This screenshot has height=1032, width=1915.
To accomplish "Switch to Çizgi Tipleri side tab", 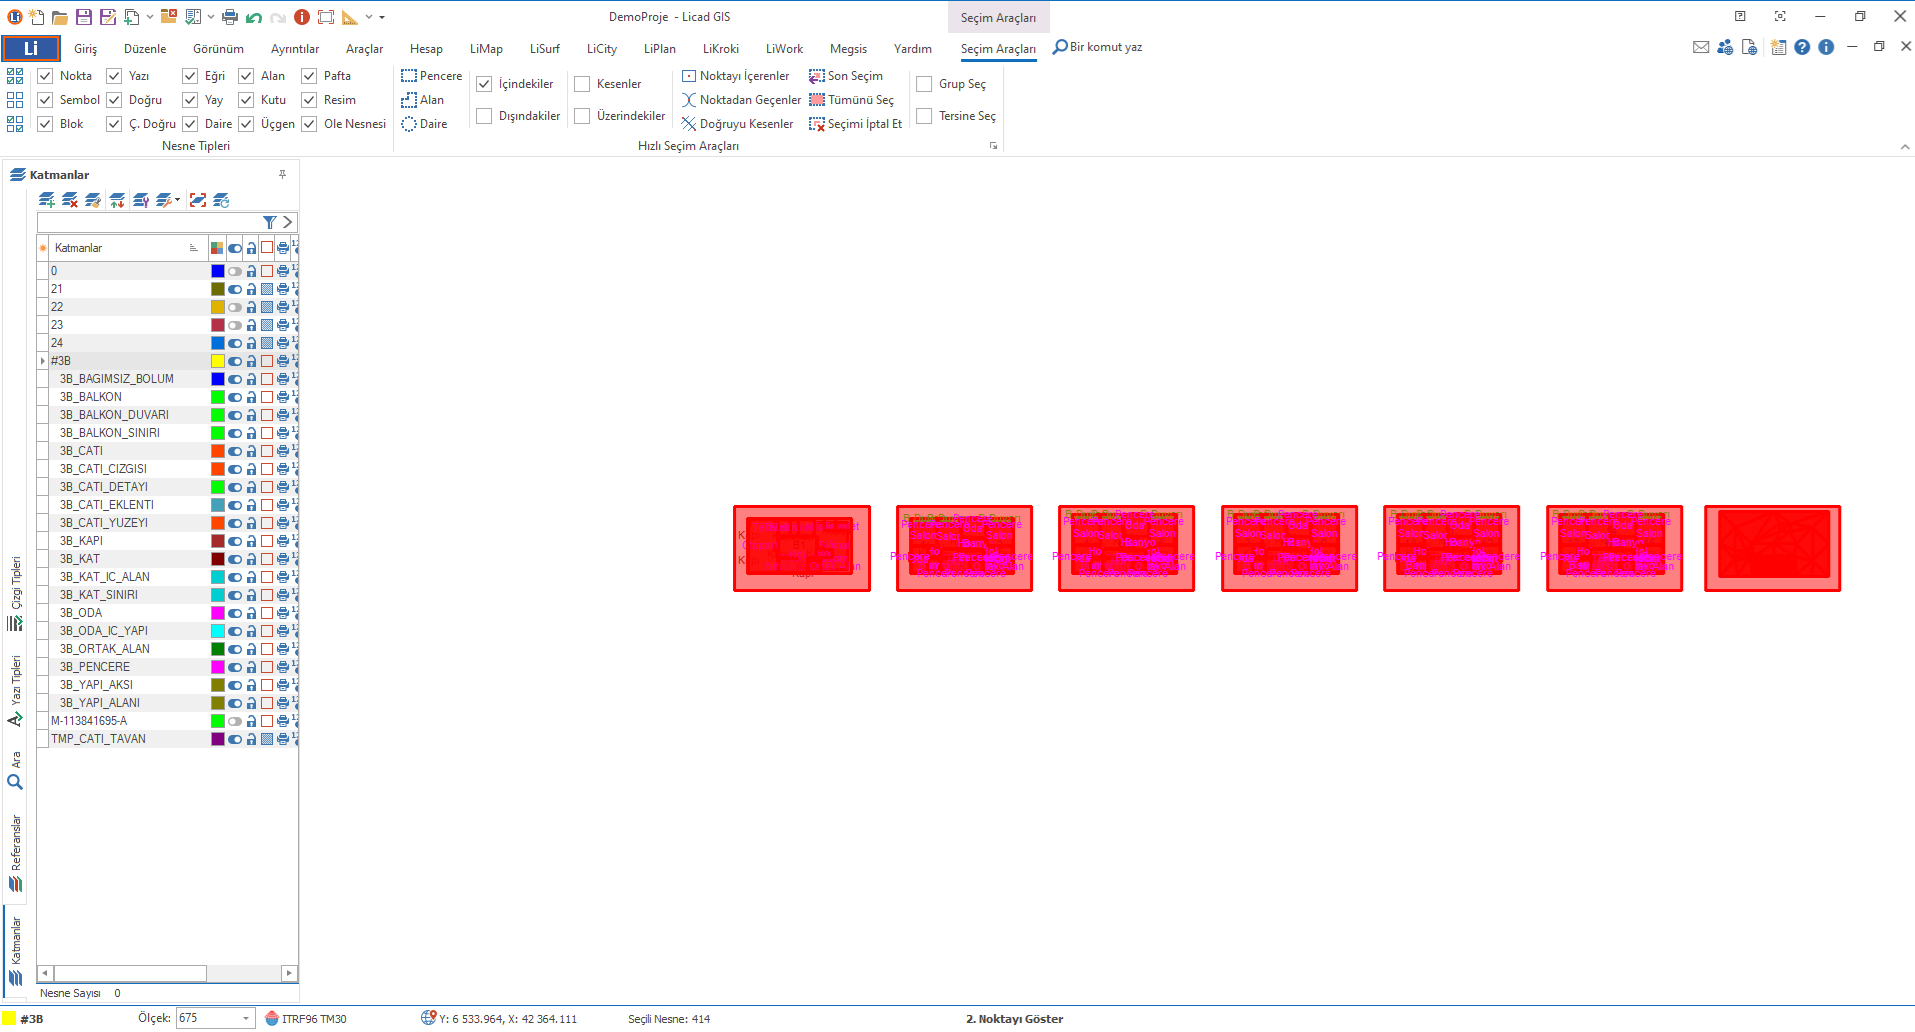I will 16,593.
